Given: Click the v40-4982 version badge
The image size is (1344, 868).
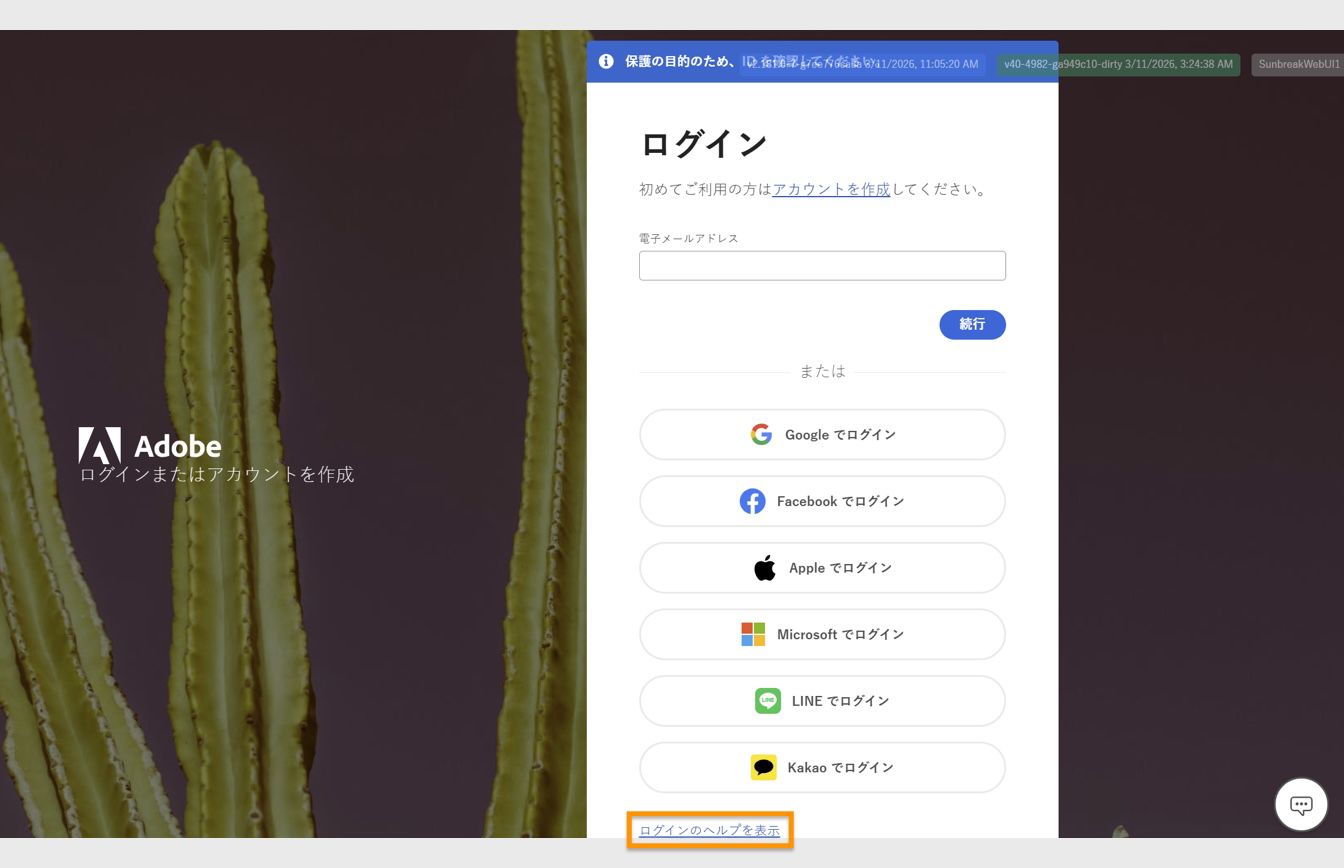Looking at the screenshot, I should pyautogui.click(x=1117, y=64).
